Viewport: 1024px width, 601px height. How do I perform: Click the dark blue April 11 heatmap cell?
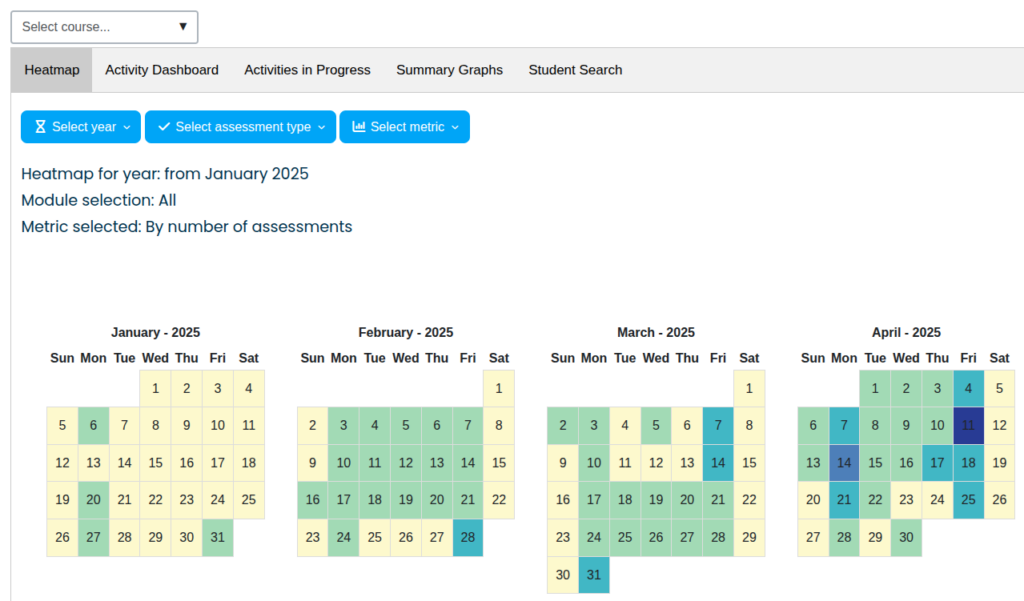pyautogui.click(x=968, y=425)
